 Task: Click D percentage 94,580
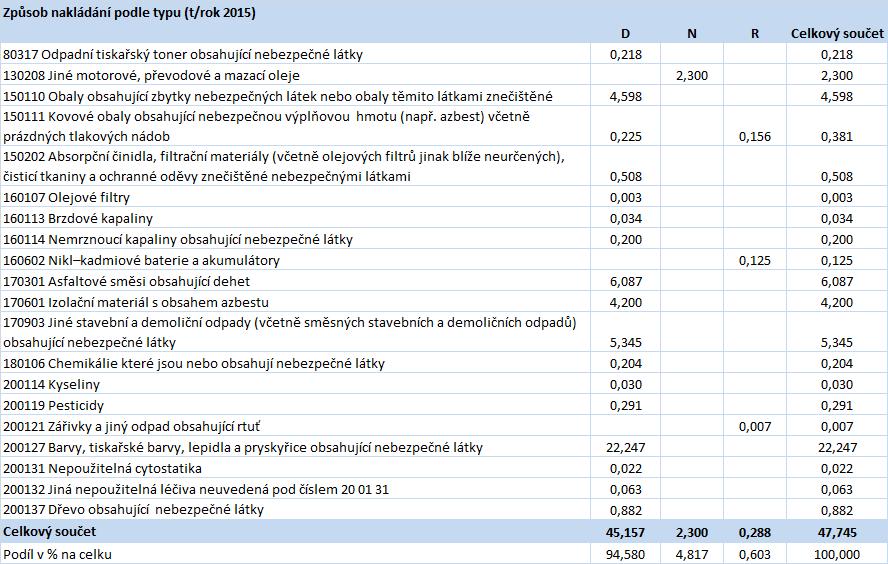click(625, 554)
